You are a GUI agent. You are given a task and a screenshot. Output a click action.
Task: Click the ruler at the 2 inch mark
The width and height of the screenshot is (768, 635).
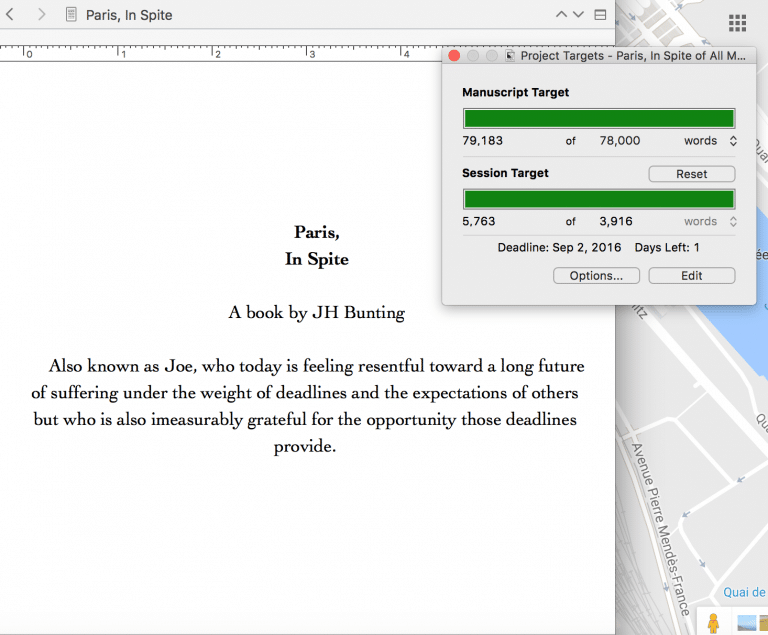214,53
